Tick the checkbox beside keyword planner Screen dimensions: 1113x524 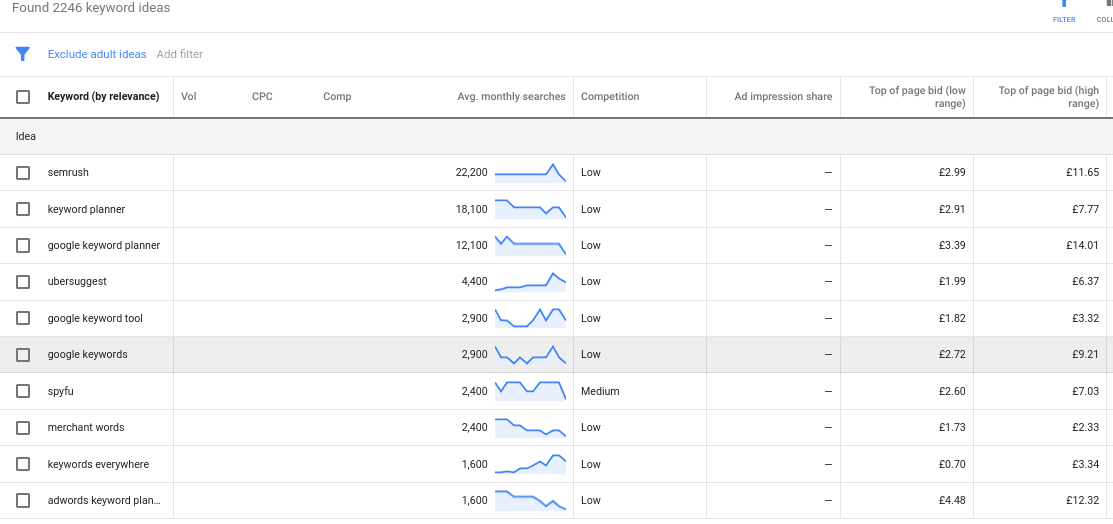pyautogui.click(x=23, y=210)
